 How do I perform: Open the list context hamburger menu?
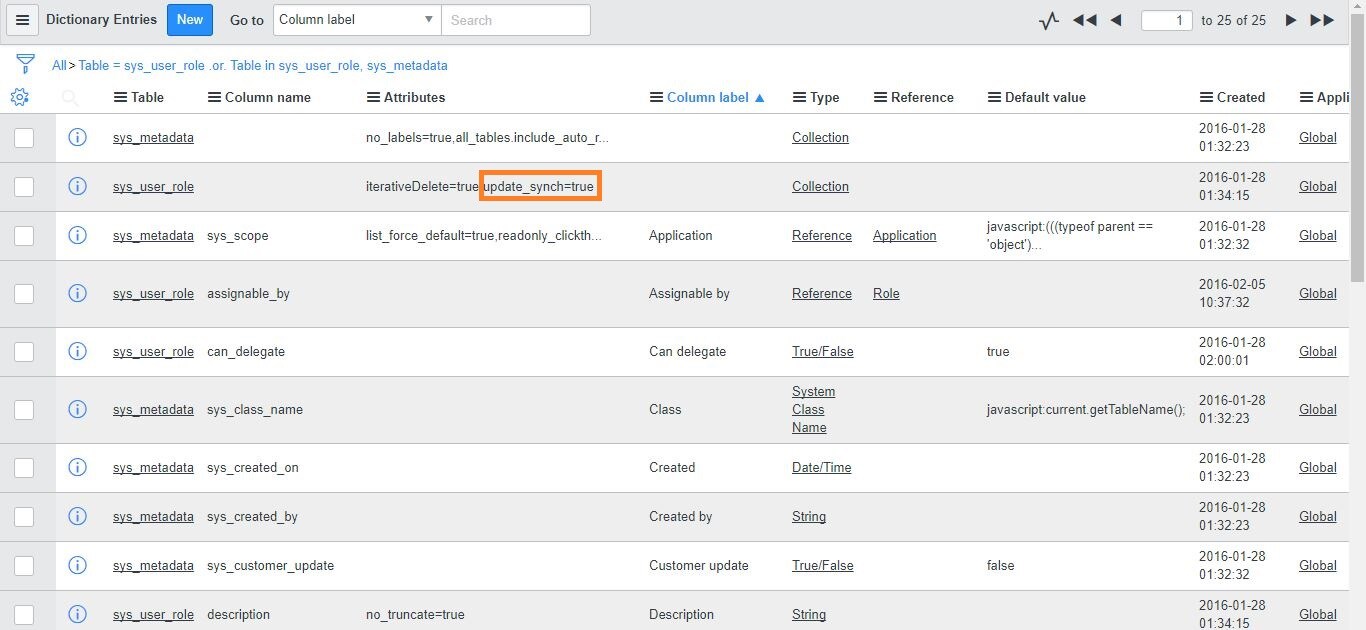22,20
